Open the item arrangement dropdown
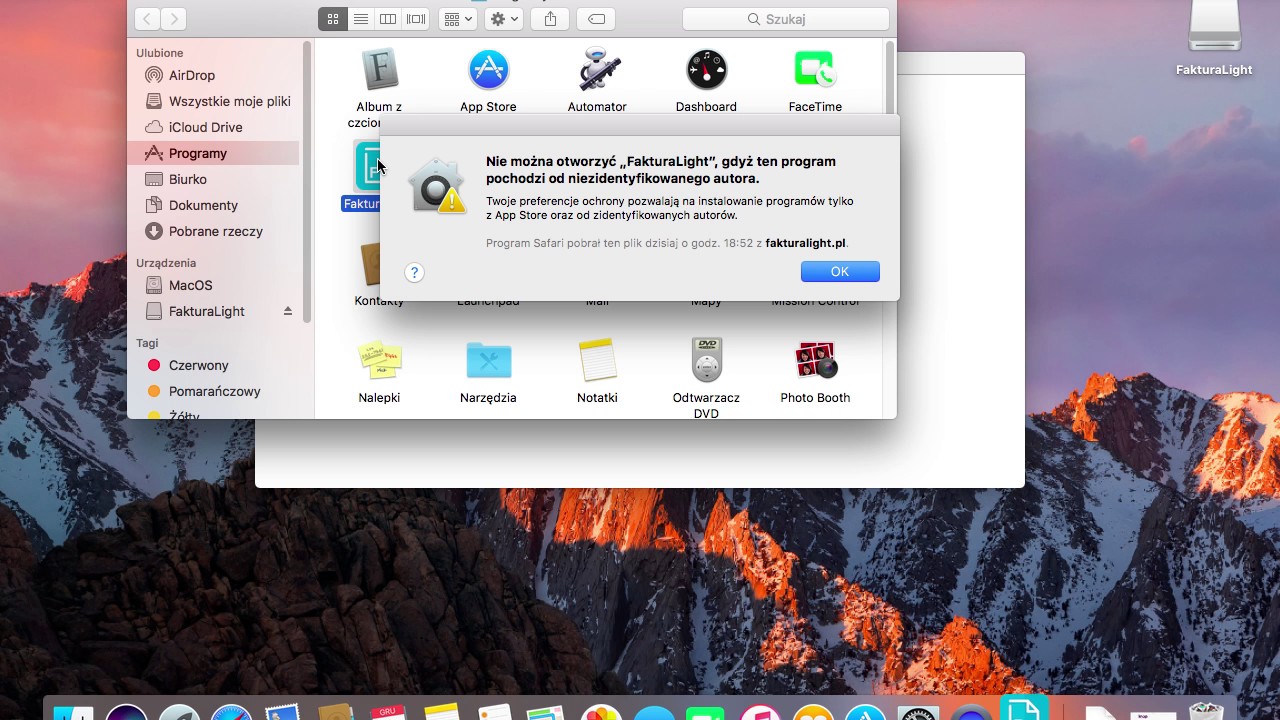The width and height of the screenshot is (1280, 720). [457, 19]
